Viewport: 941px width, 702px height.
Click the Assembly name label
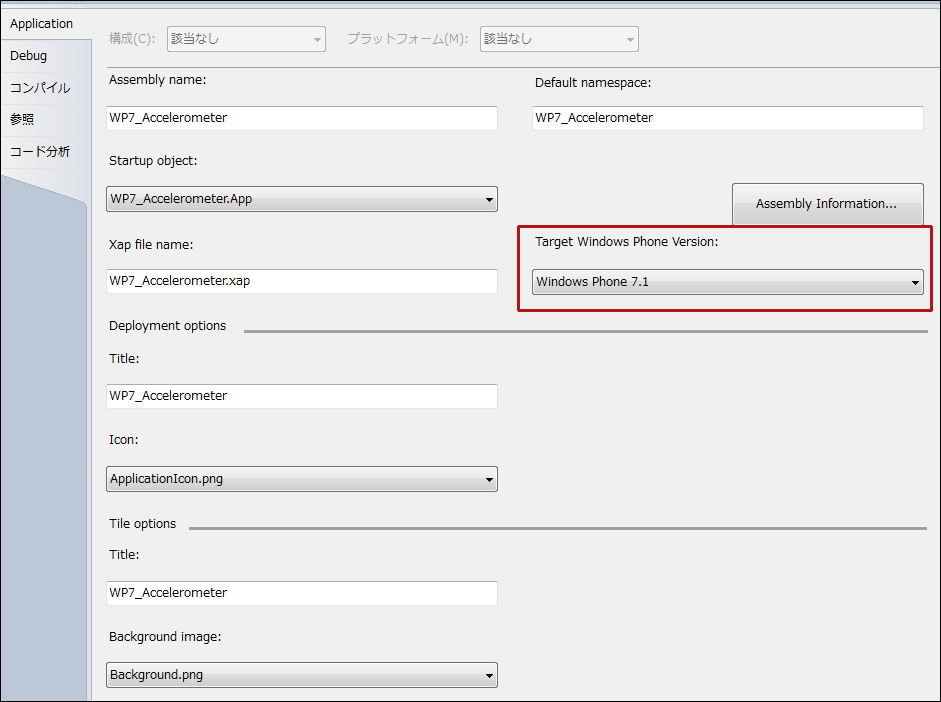coord(157,80)
